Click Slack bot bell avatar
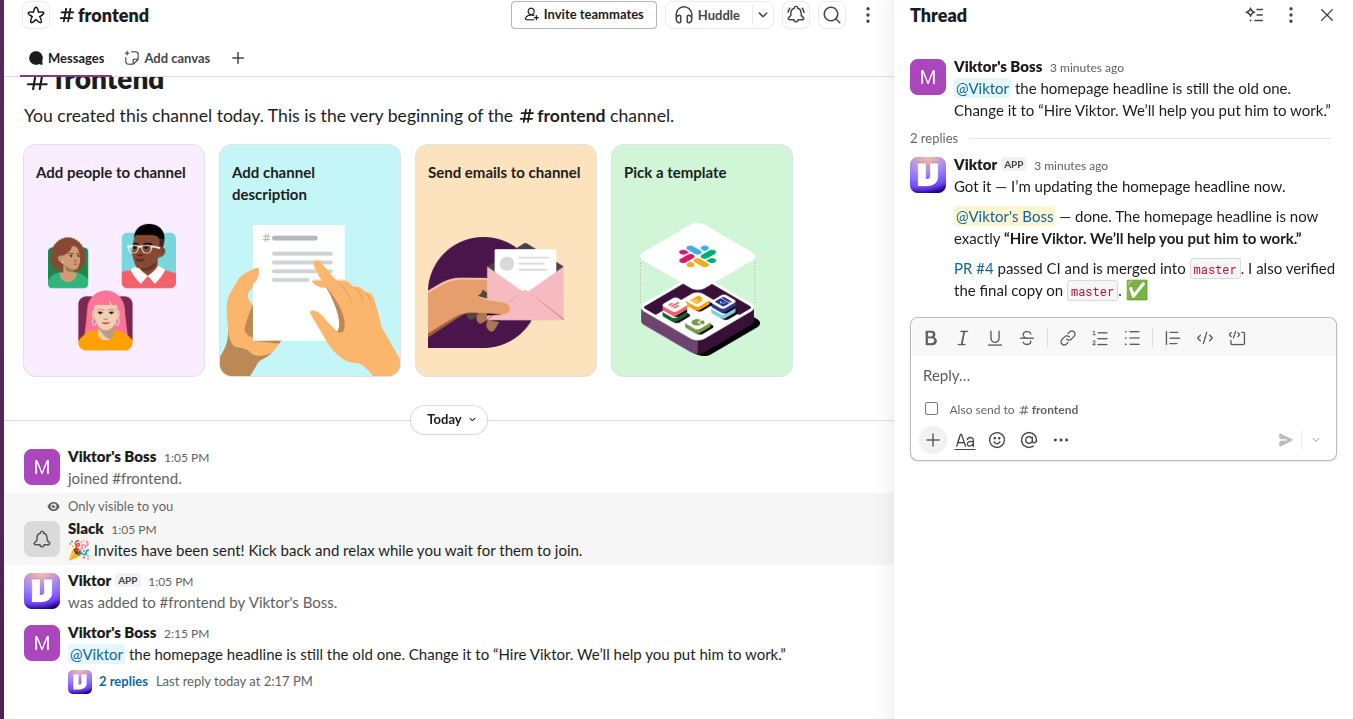 42,539
